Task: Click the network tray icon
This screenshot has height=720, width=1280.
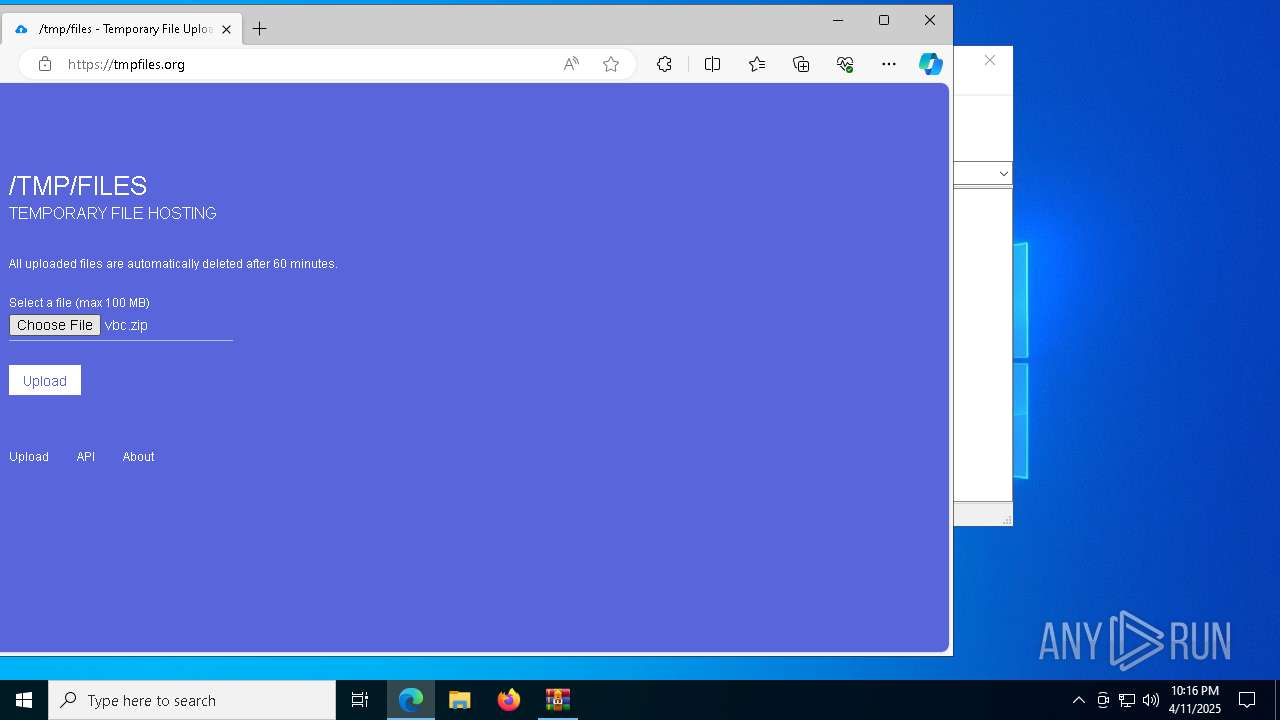Action: click(1127, 700)
